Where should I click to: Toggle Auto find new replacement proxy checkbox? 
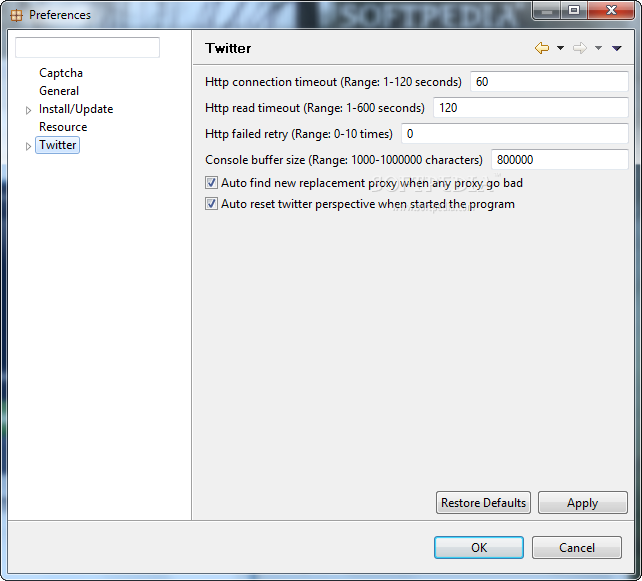point(211,183)
